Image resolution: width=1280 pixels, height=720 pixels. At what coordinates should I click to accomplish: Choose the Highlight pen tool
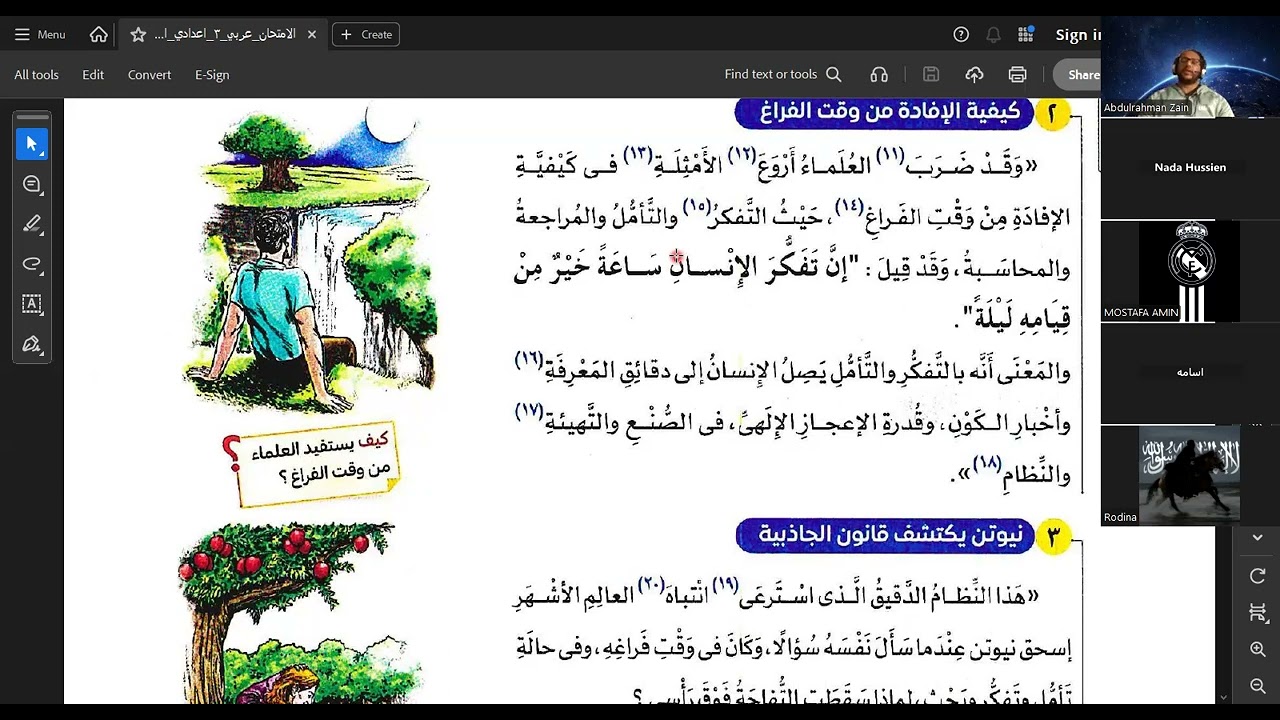coord(31,224)
